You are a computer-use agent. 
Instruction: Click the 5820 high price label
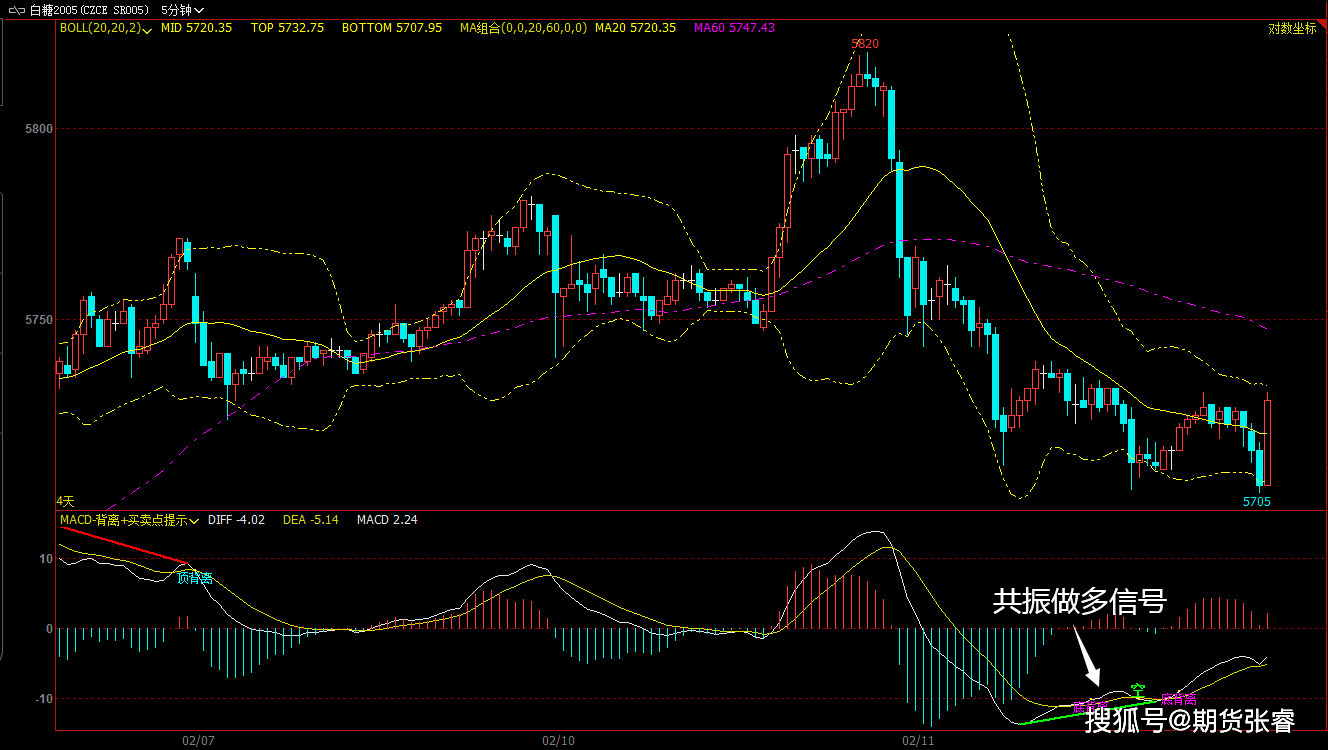pyautogui.click(x=865, y=44)
